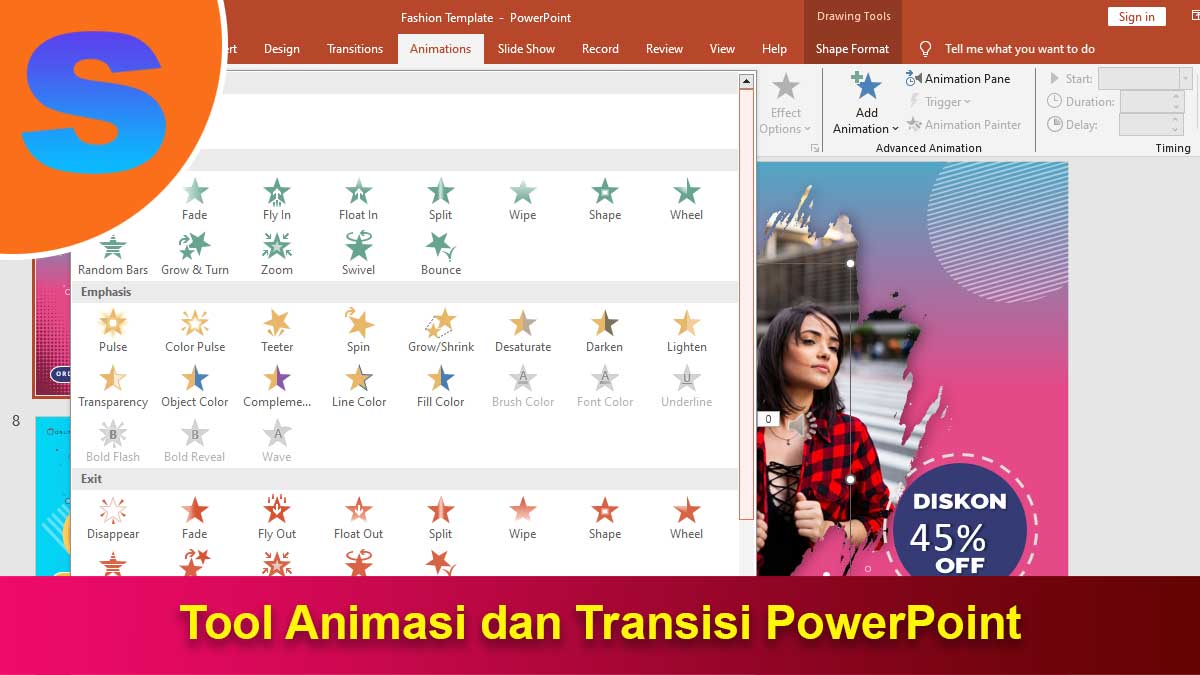Select the Transparency emphasis effect
Screen dimensions: 1200x675
[x=113, y=386]
